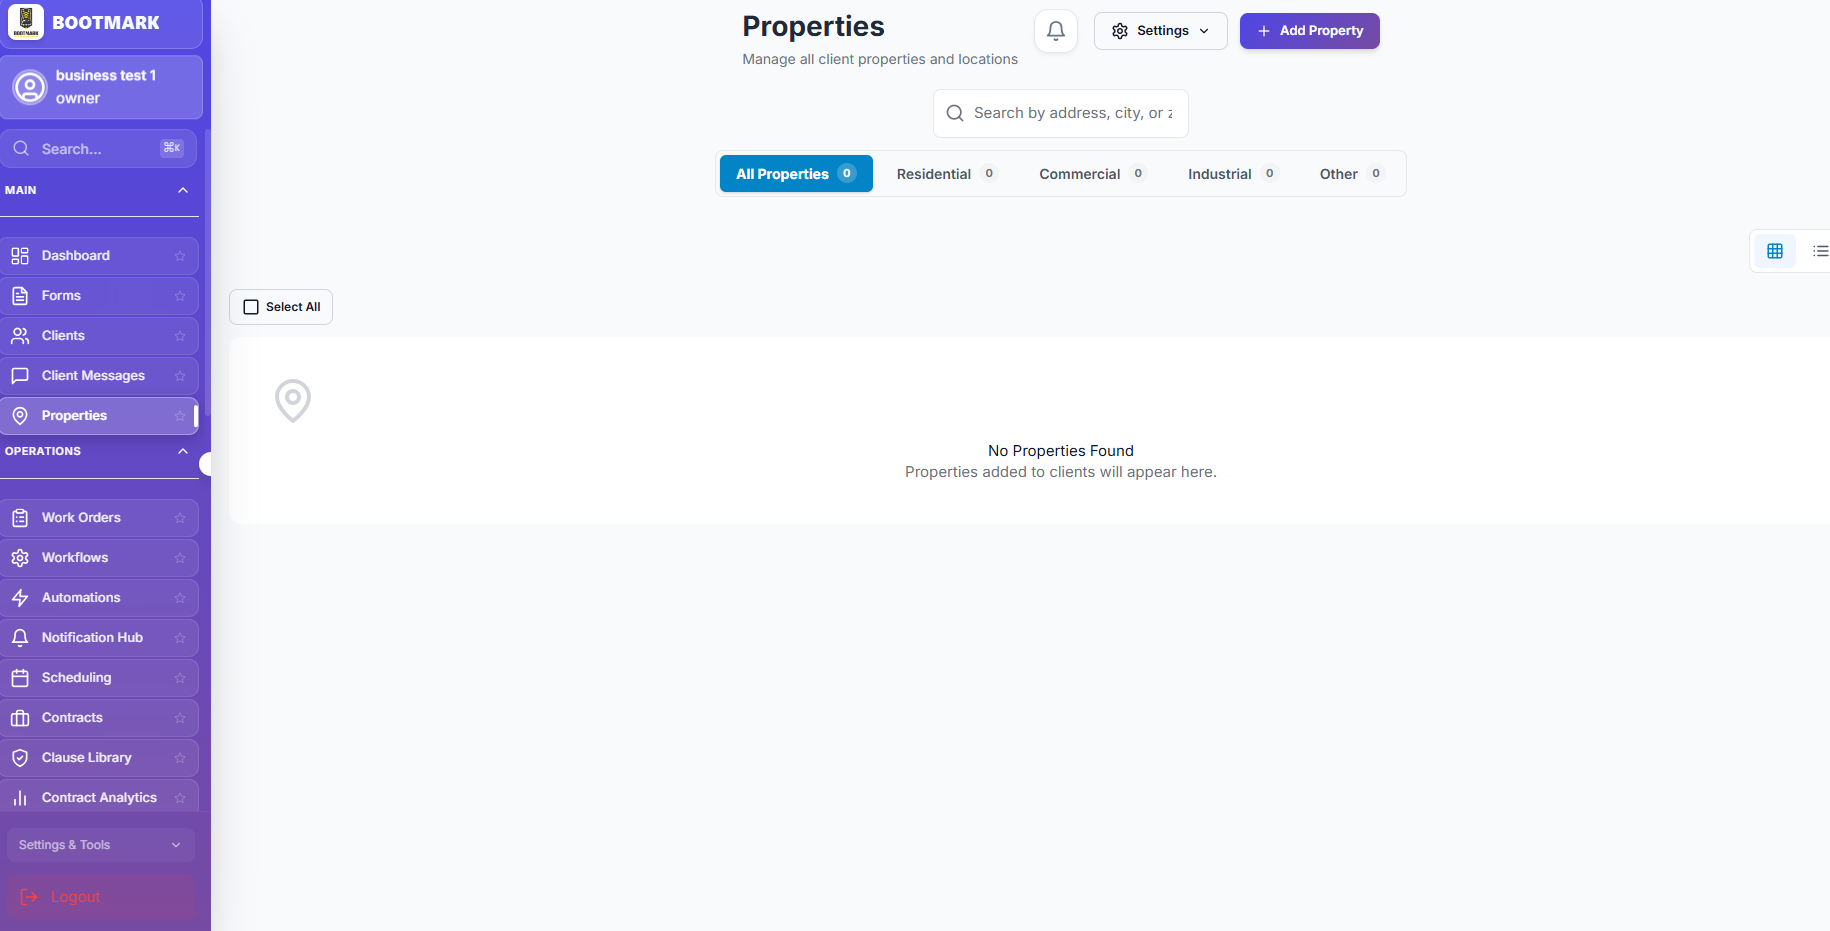
Task: Favorite the Clause Library star icon
Action: pos(180,758)
